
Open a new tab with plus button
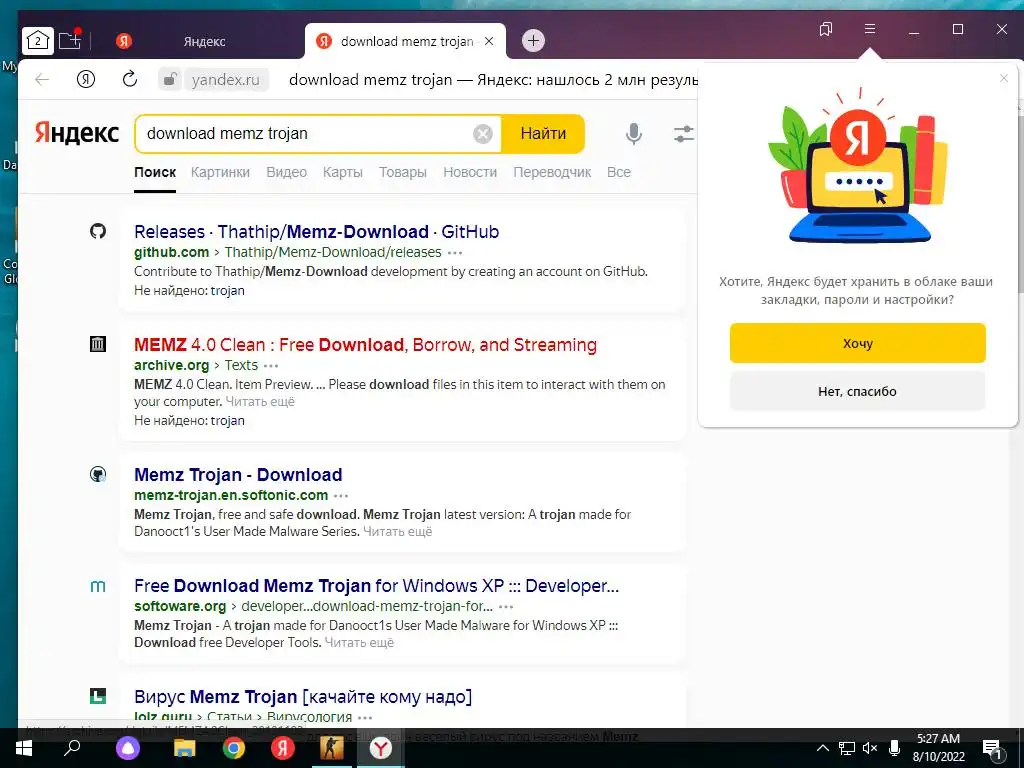[533, 40]
